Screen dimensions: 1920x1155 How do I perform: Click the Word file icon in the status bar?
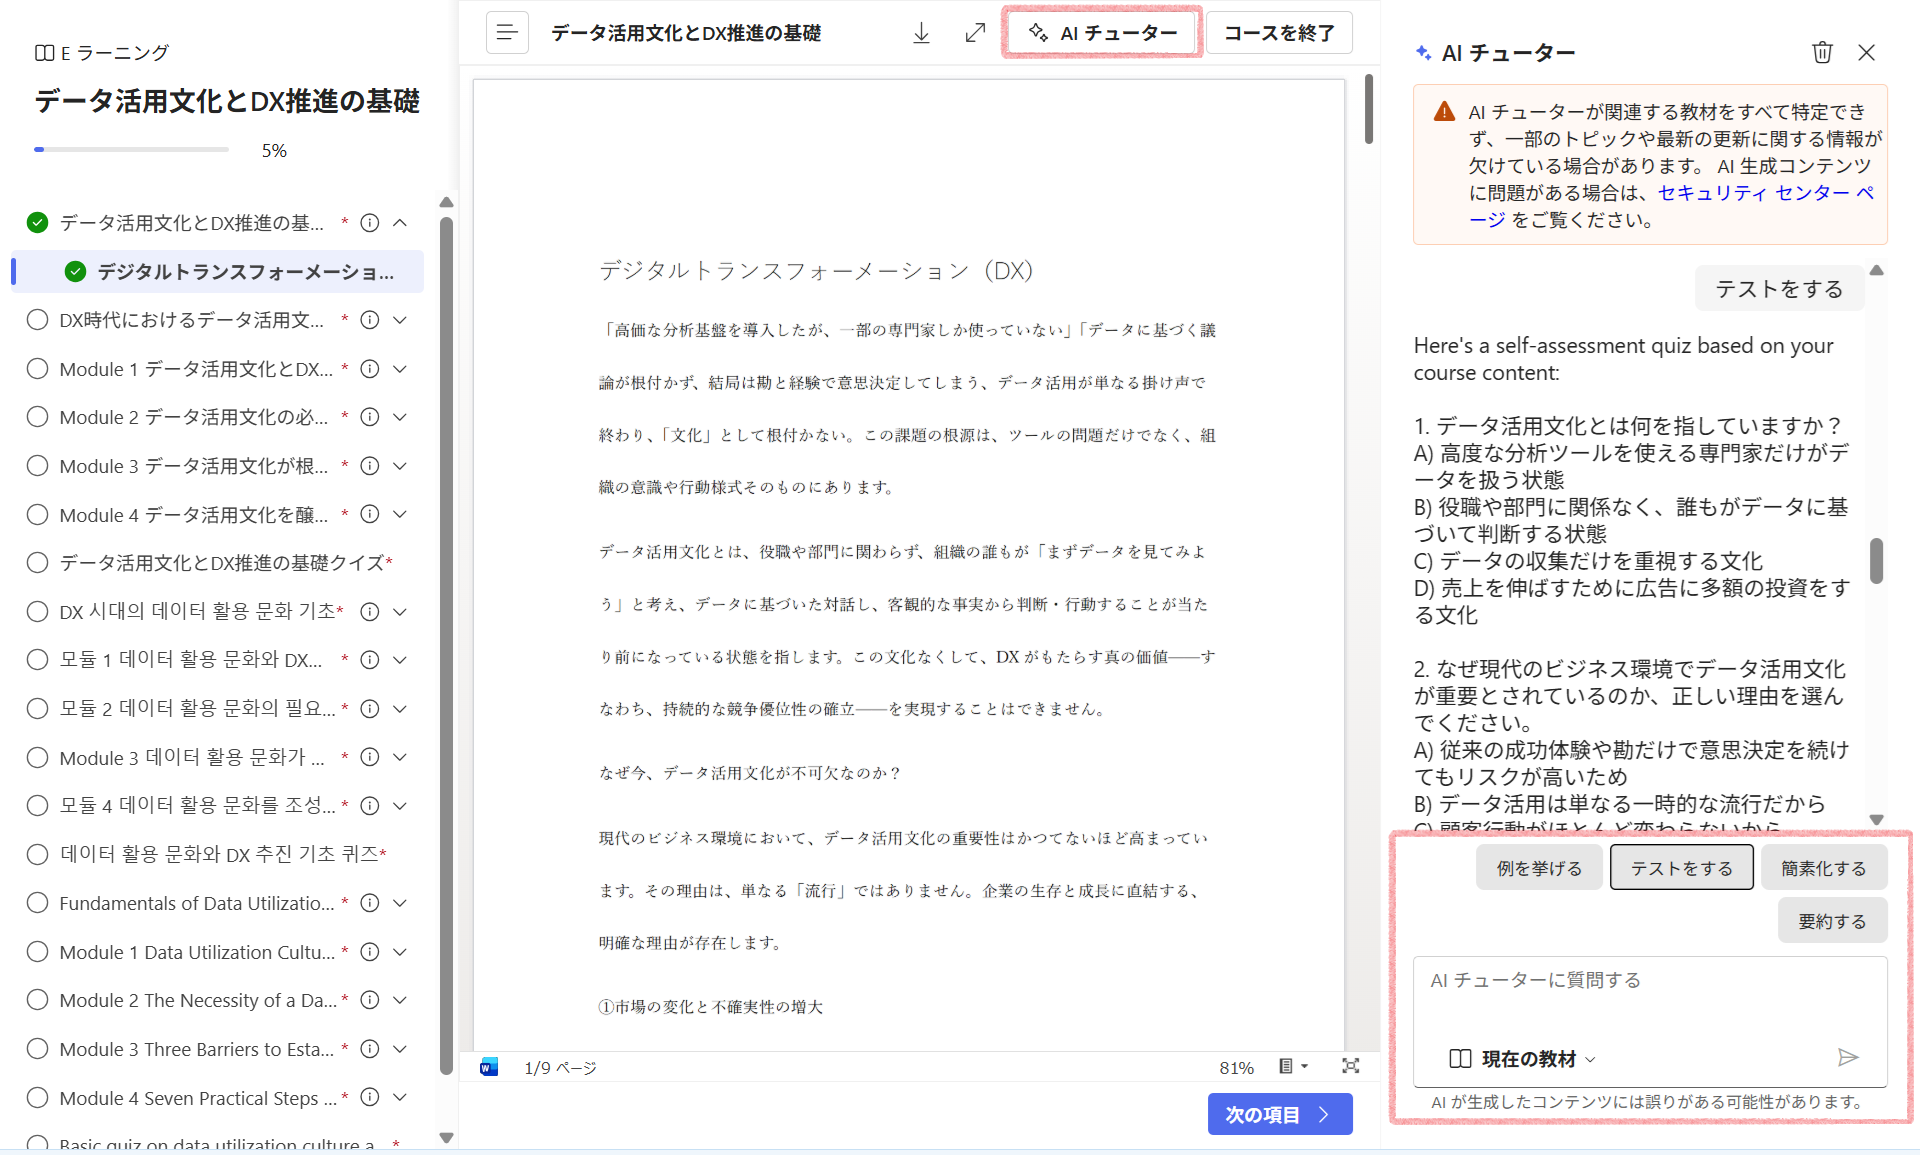pos(489,1067)
